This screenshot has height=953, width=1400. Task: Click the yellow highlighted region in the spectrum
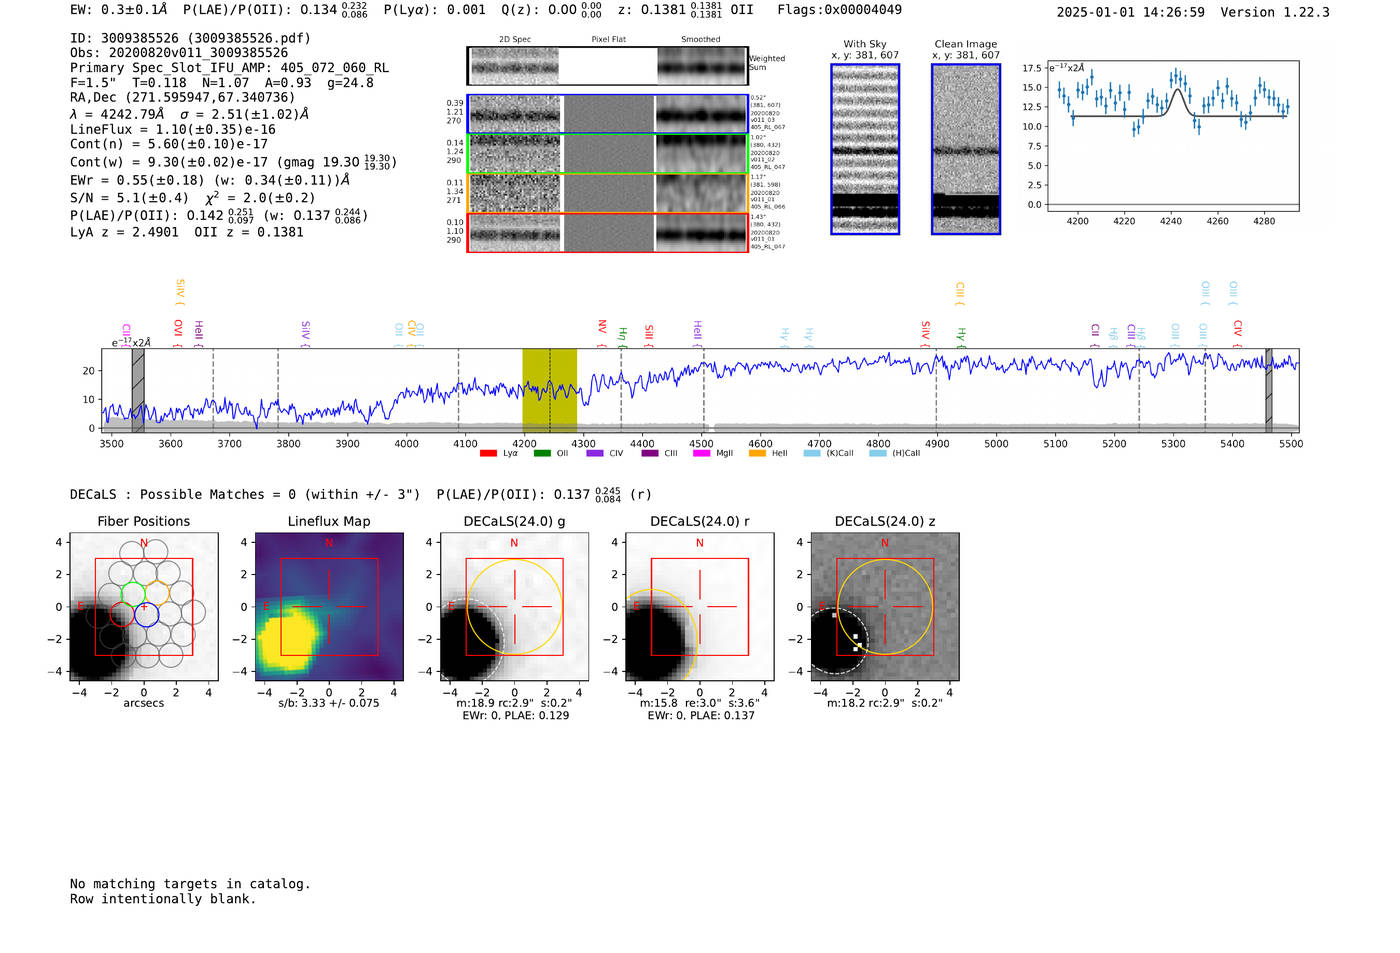point(549,390)
